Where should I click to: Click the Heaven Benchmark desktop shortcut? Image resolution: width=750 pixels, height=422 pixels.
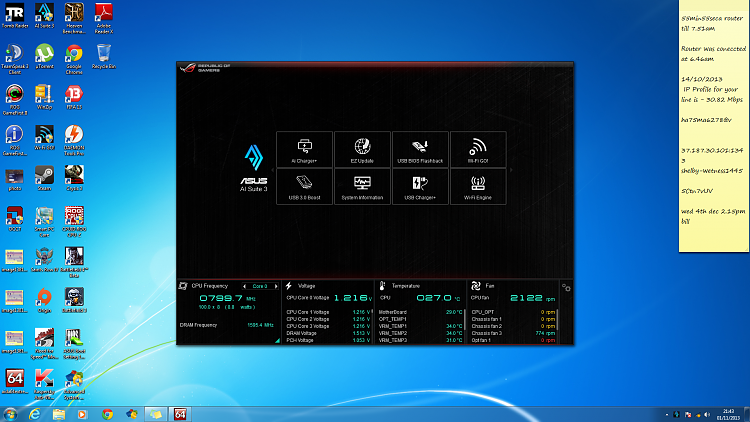point(74,18)
